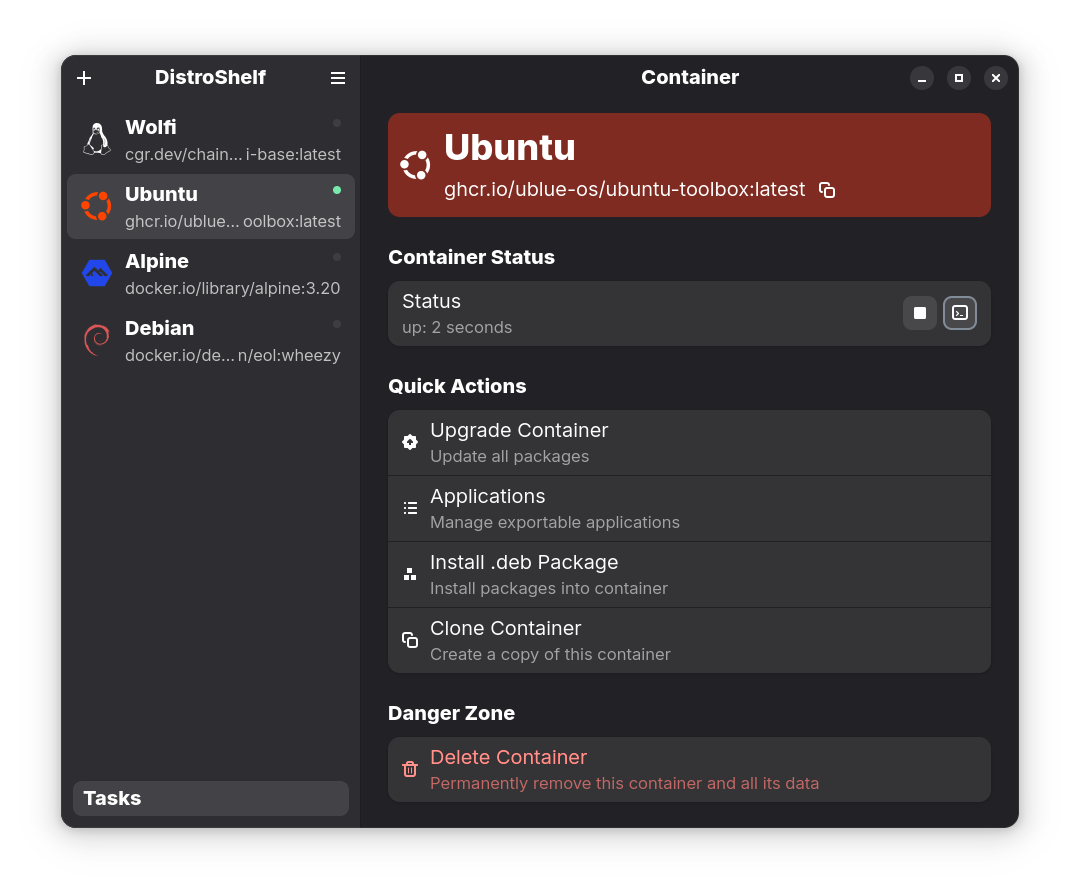Screen dimensions: 1080x895
Task: Copy the Ubuntu image URL
Action: pyautogui.click(x=827, y=190)
